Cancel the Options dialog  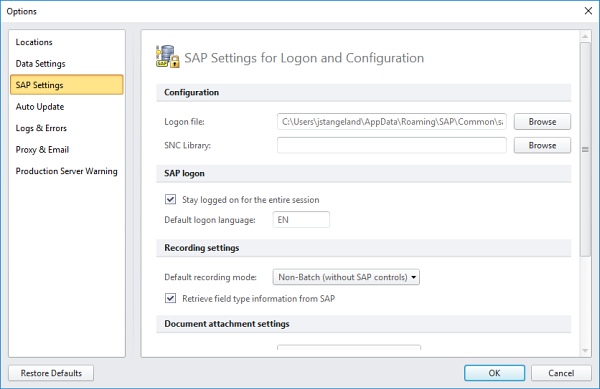tap(561, 373)
